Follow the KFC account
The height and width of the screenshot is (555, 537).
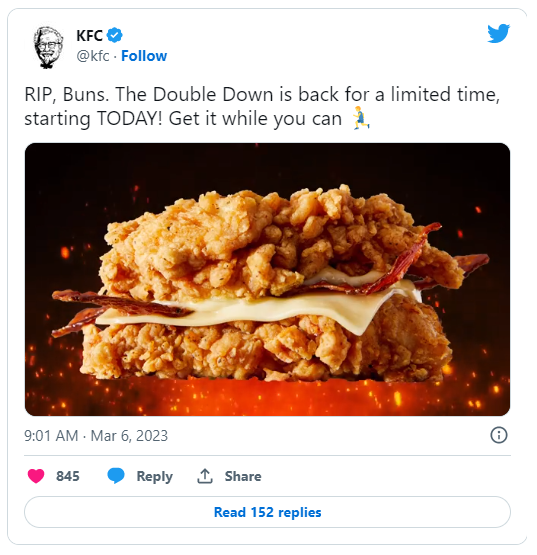point(144,56)
